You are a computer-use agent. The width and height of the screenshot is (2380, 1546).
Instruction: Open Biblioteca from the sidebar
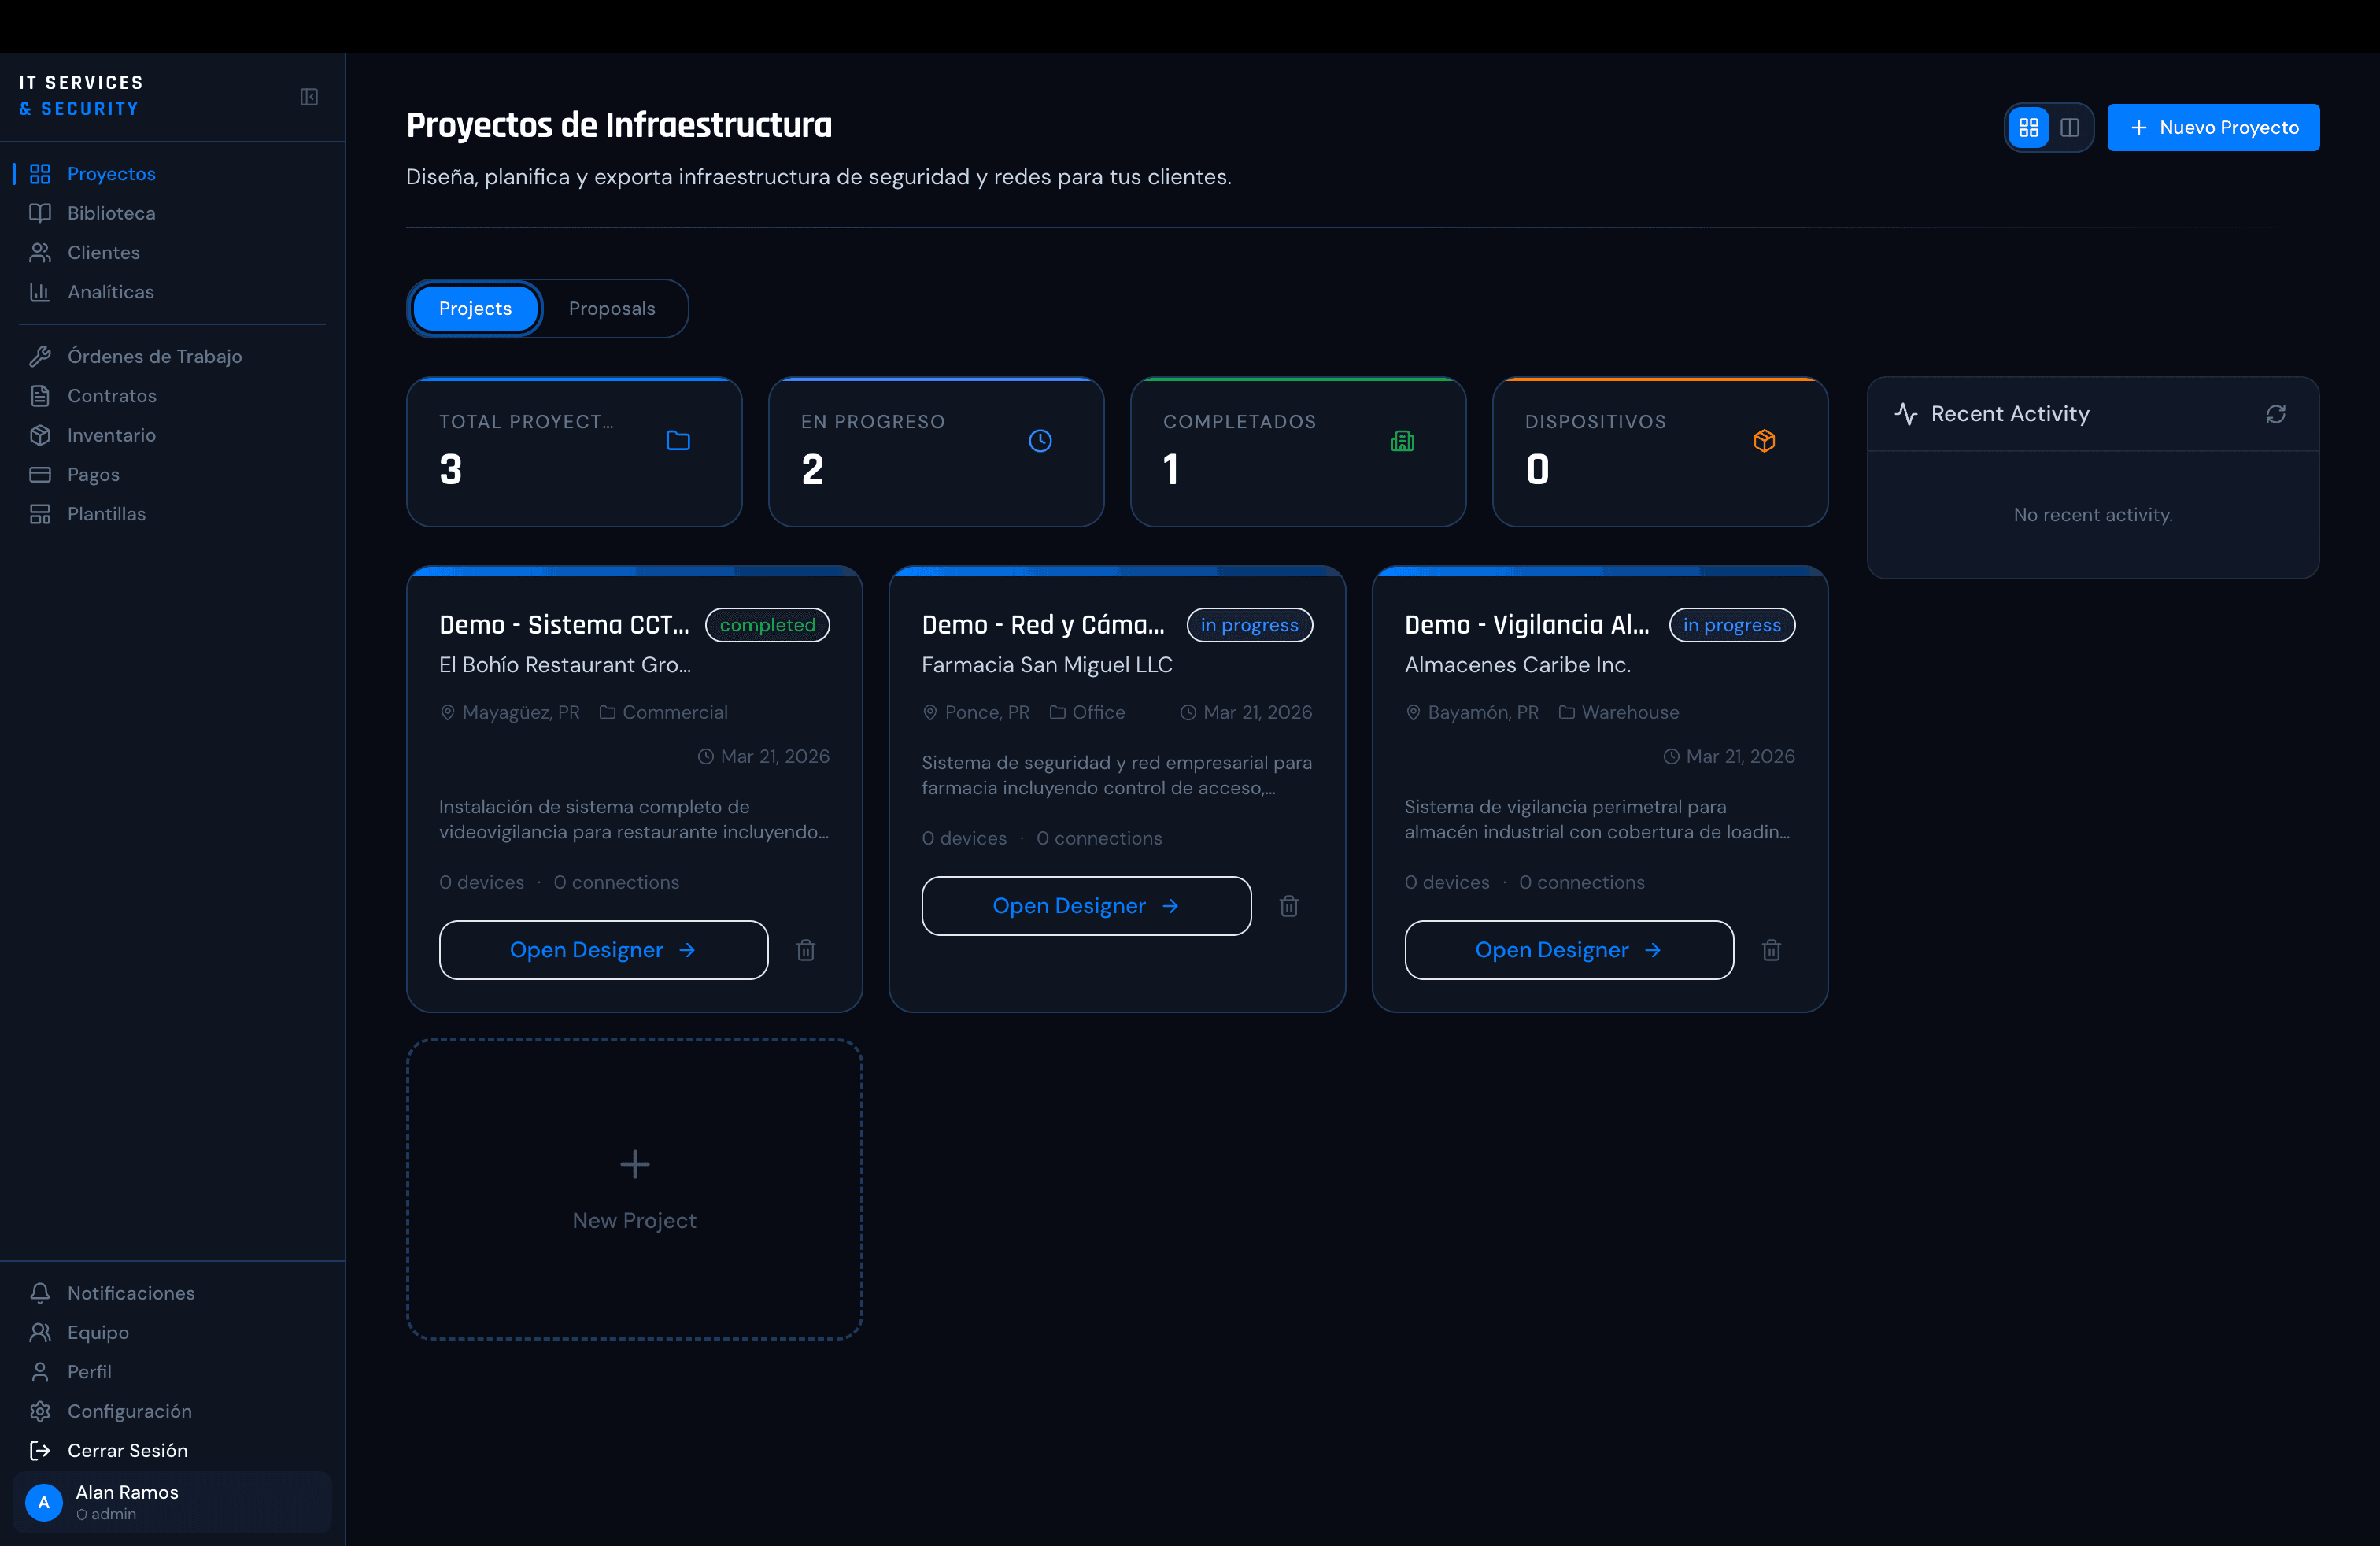point(111,212)
